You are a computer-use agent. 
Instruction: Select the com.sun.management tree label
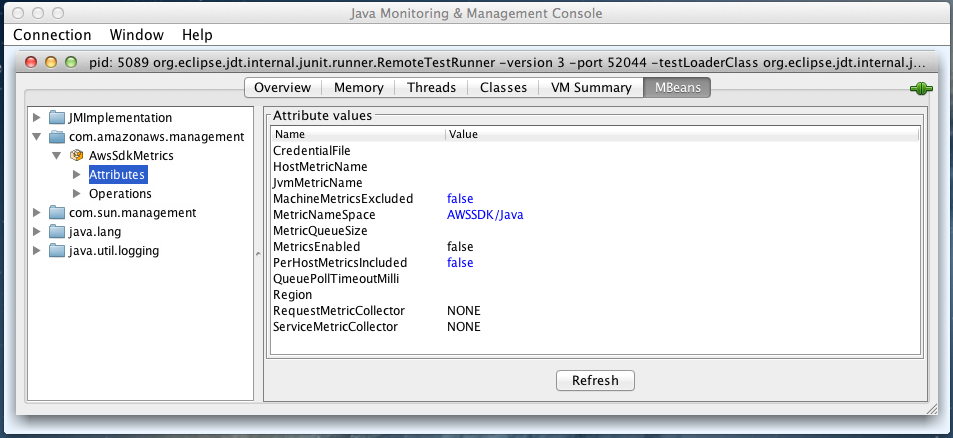coord(132,213)
